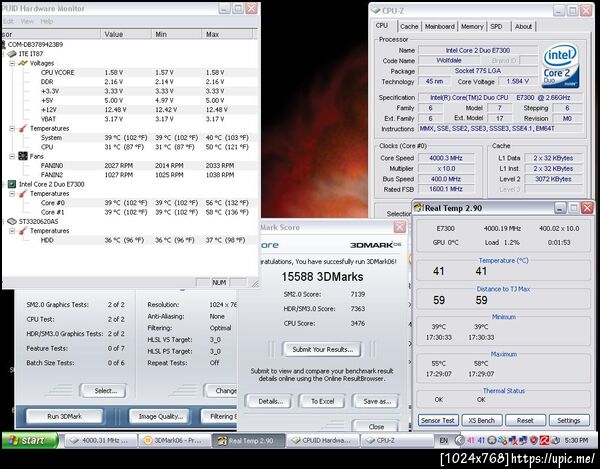The image size is (600, 469).
Task: Click the Value column header in HWMonitor
Action: click(126, 34)
